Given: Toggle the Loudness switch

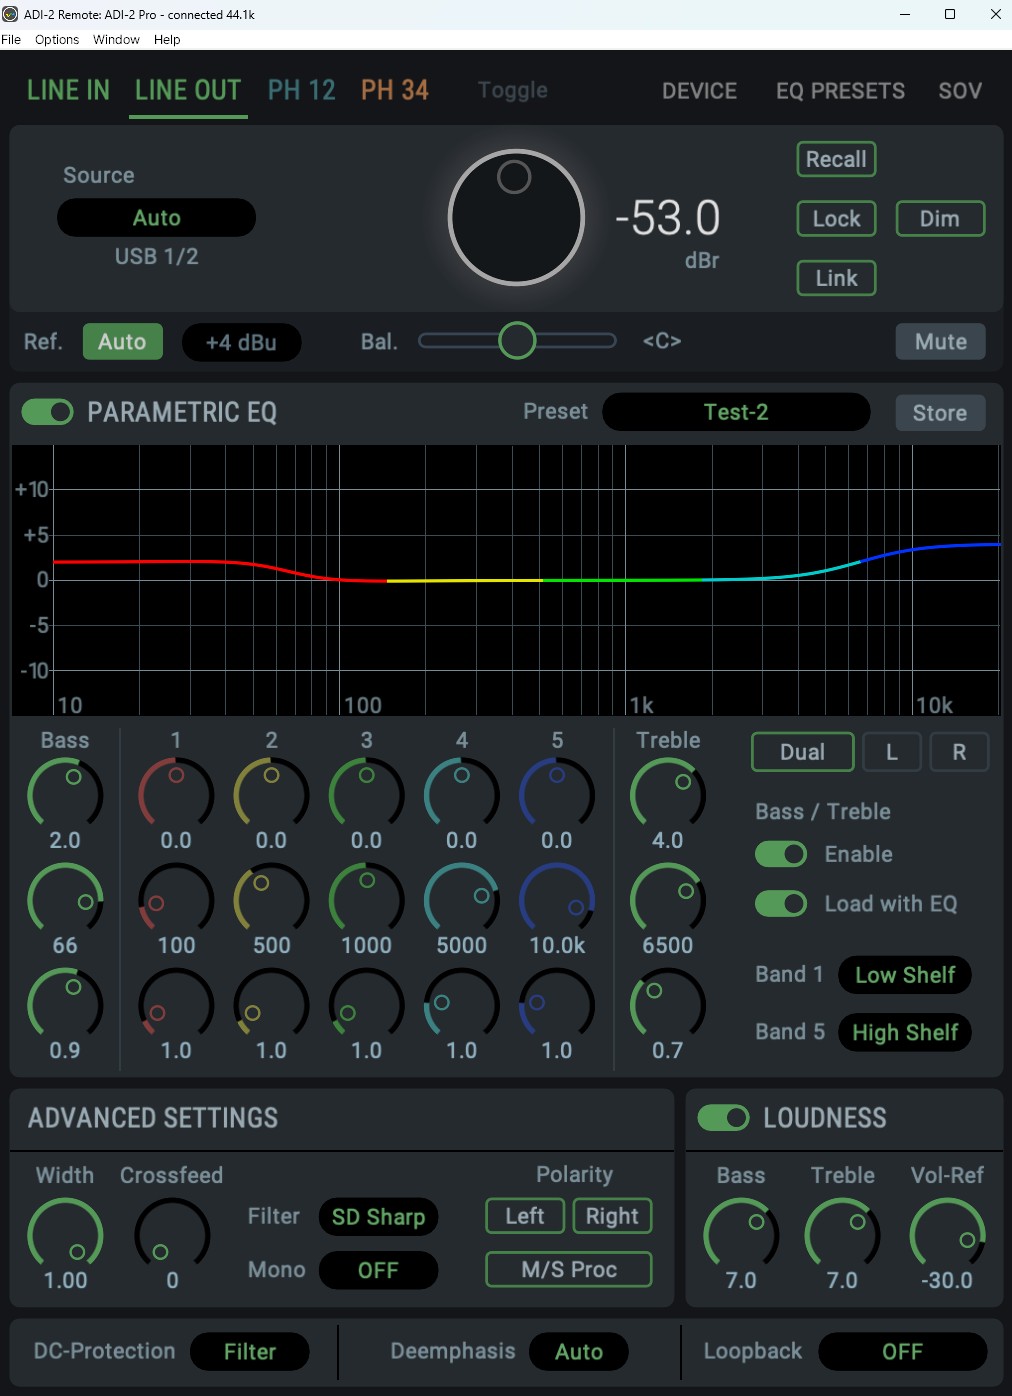Looking at the screenshot, I should point(723,1118).
